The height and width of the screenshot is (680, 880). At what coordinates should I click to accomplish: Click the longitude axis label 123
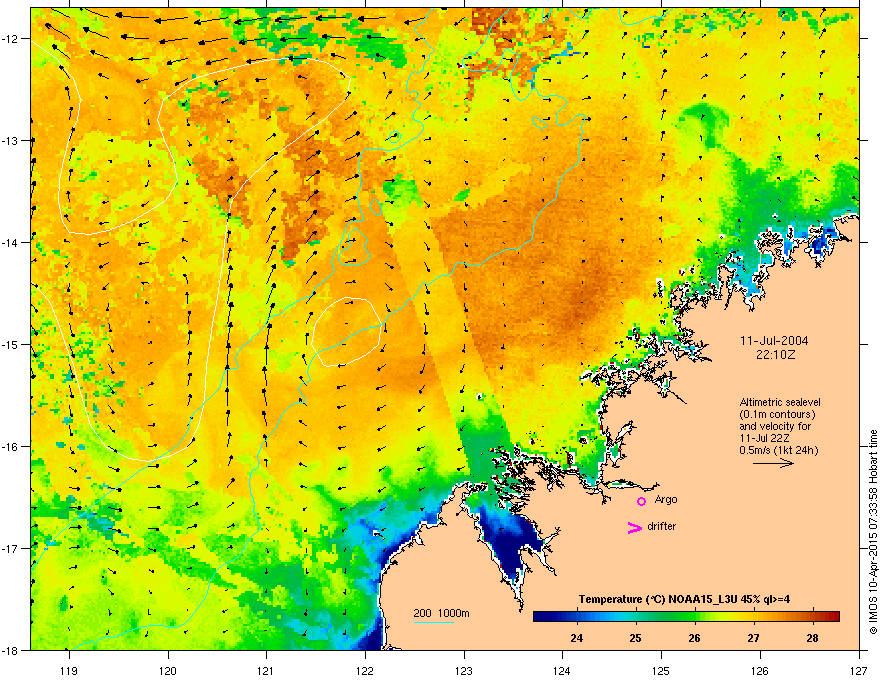coord(464,670)
